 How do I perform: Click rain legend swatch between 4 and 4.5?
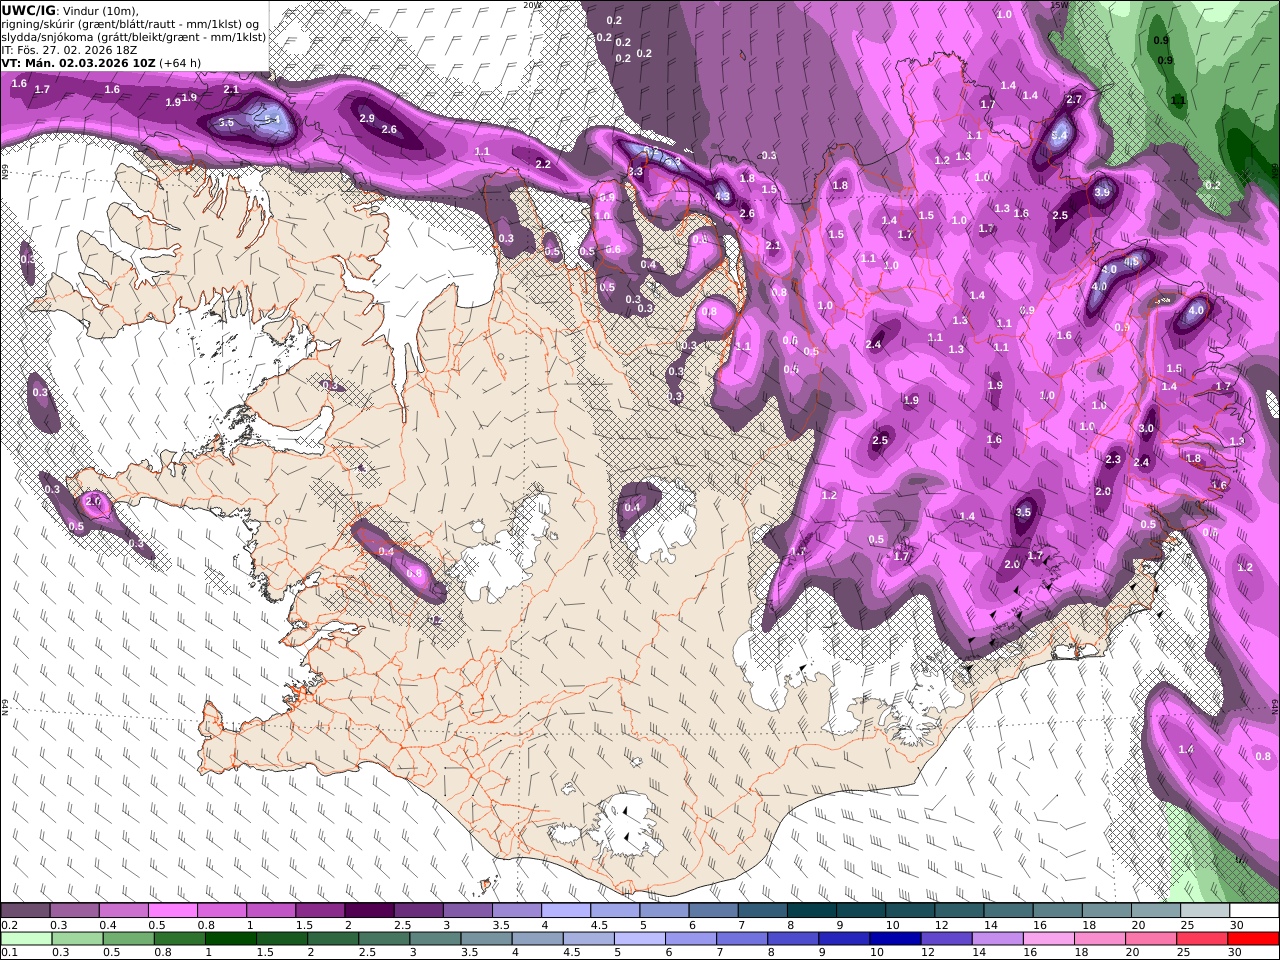click(537, 938)
